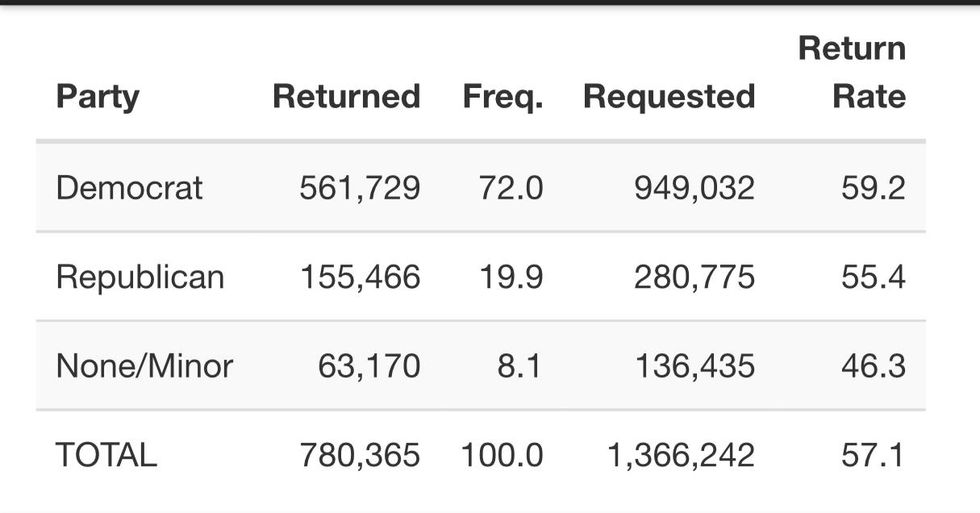980x513 pixels.
Task: Click None/Minor requested value 136,435
Action: pyautogui.click(x=694, y=366)
